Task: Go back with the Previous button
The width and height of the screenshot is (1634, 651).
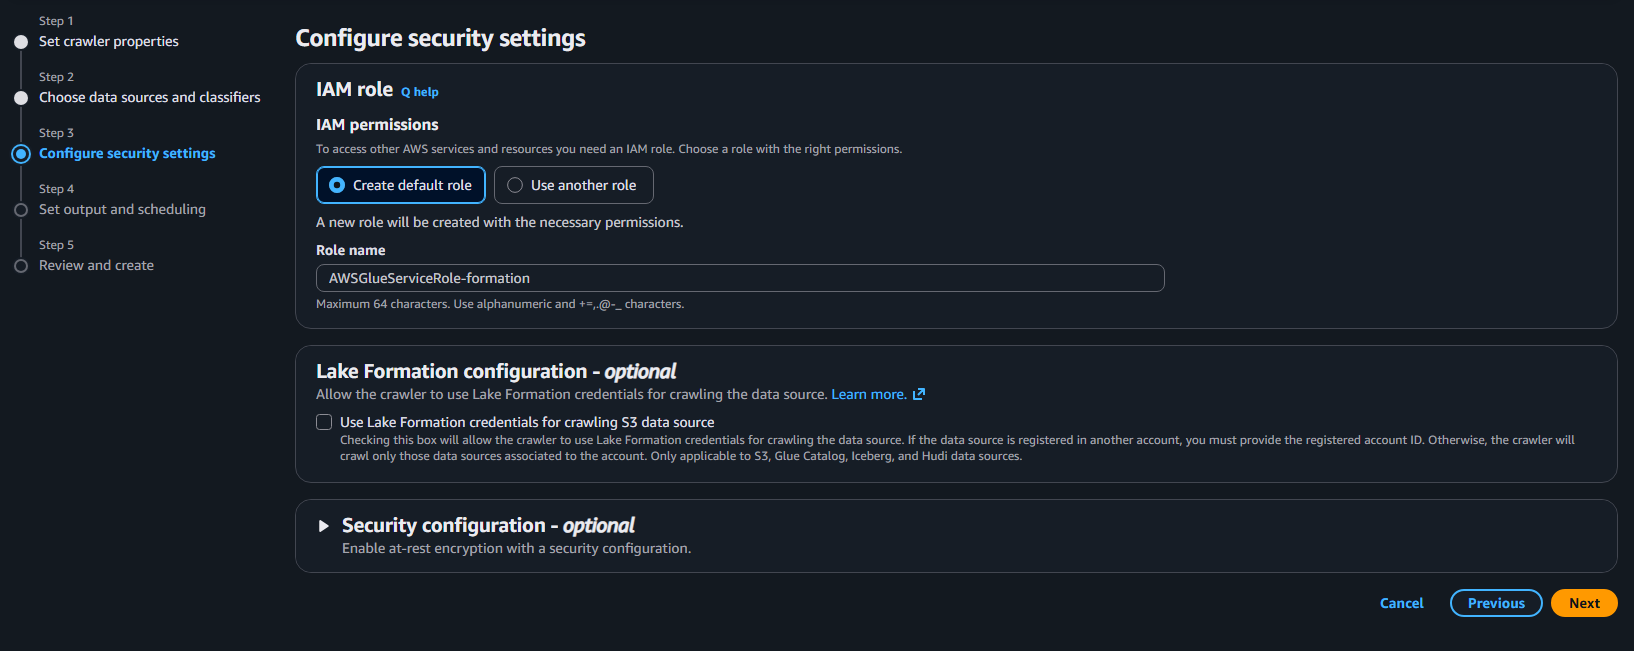Action: [x=1496, y=603]
